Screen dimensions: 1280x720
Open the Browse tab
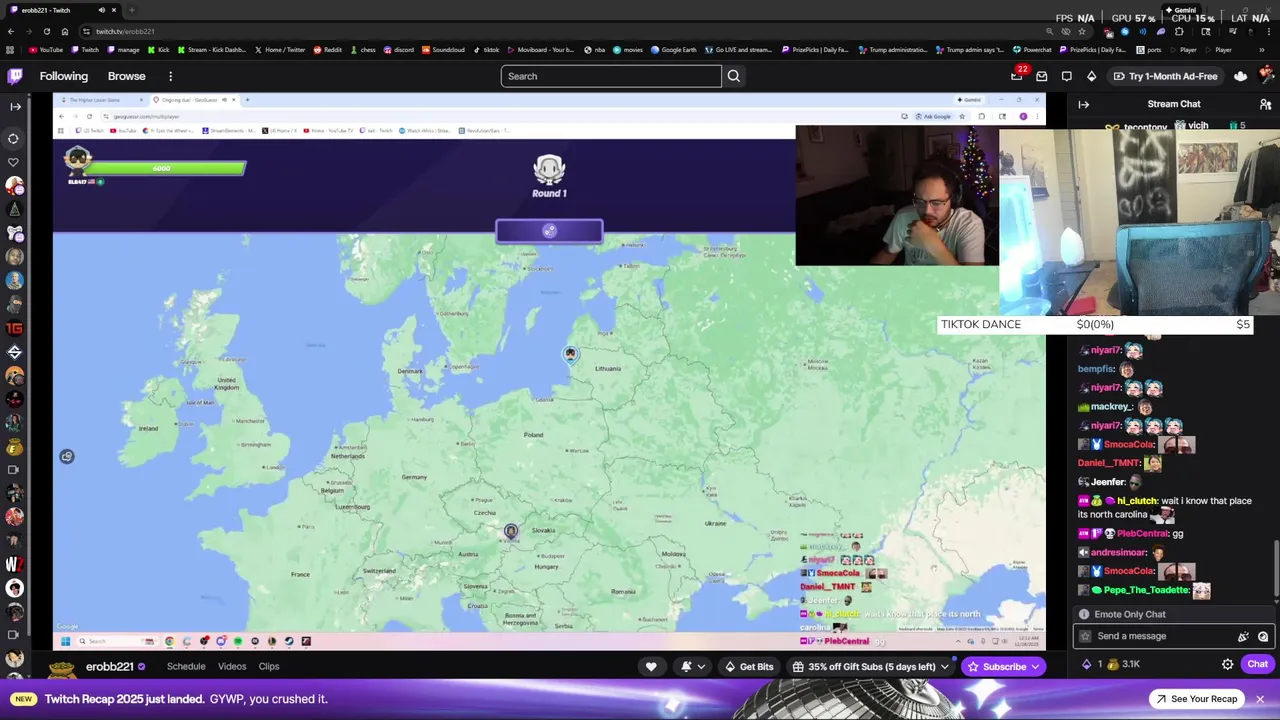[x=127, y=76]
